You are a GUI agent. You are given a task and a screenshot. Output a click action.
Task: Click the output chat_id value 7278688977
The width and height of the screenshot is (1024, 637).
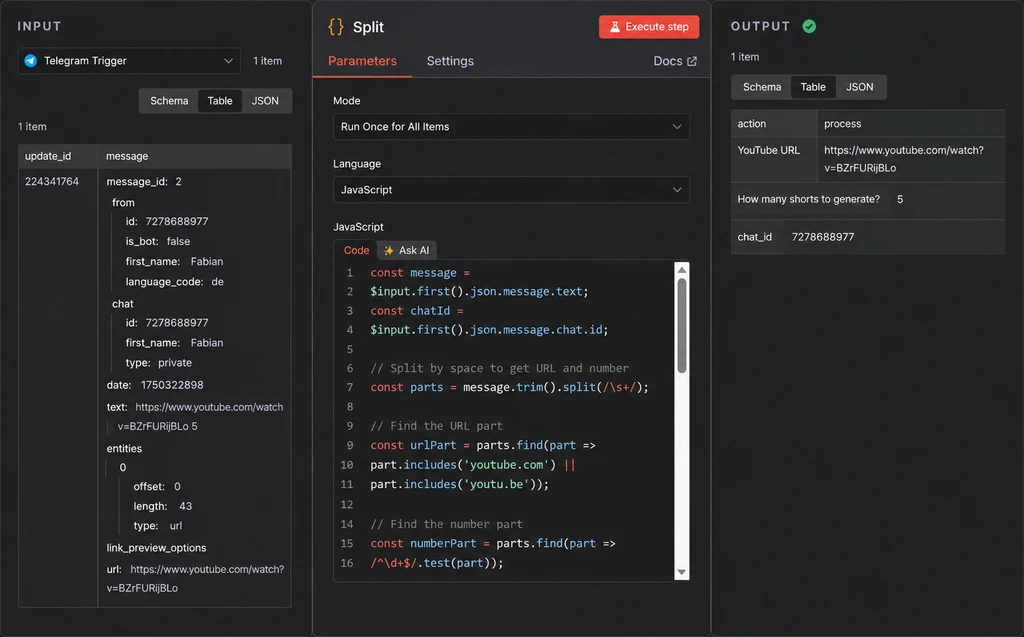(x=822, y=237)
